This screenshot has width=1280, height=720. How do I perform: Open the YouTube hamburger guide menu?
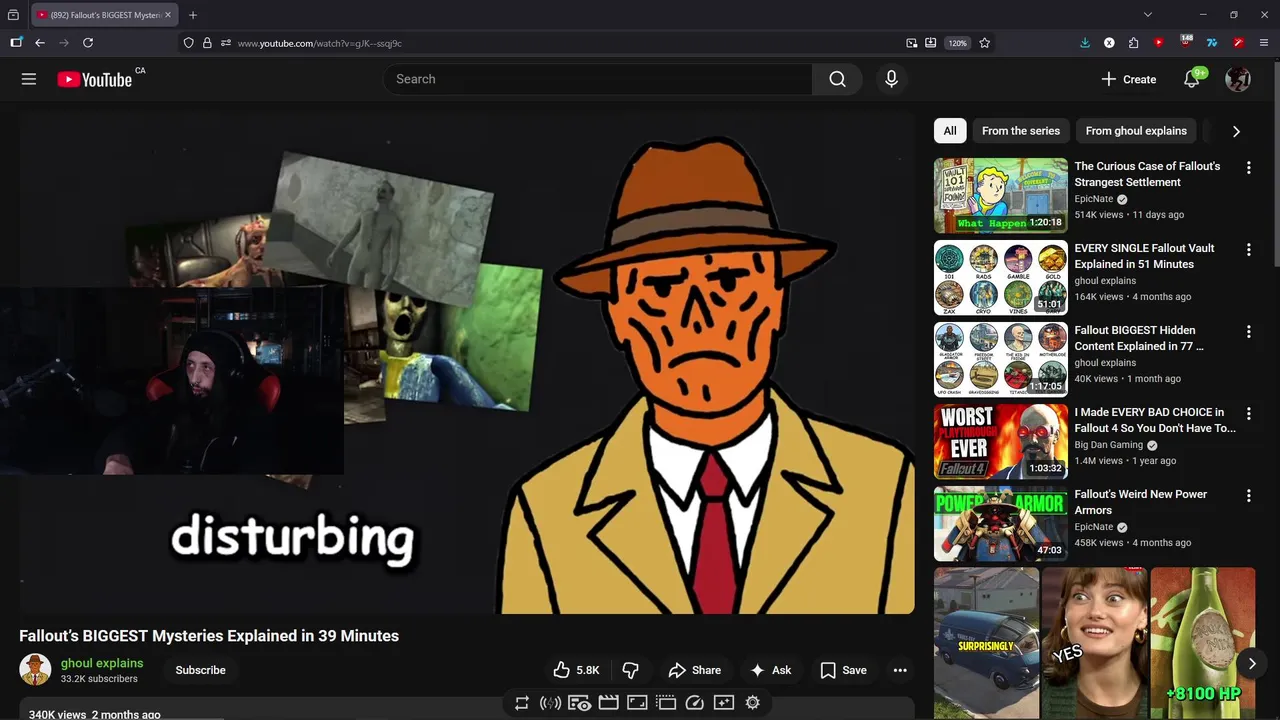click(29, 79)
